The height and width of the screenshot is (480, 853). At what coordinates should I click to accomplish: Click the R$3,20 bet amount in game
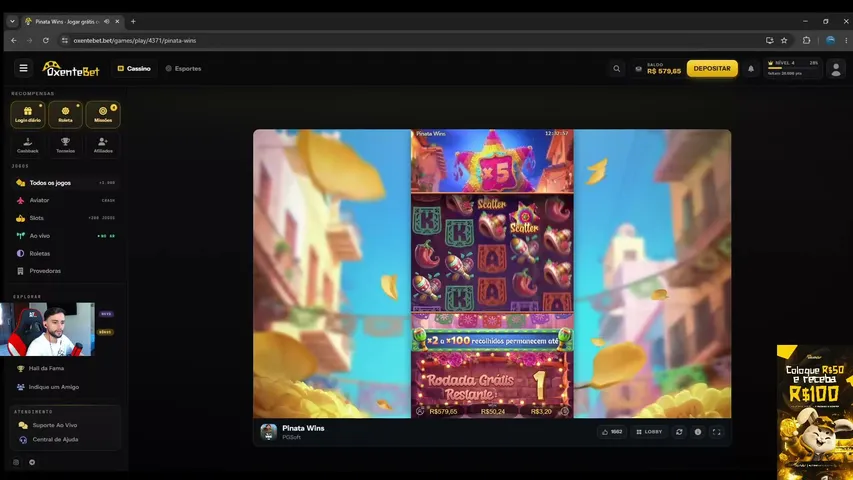(541, 411)
